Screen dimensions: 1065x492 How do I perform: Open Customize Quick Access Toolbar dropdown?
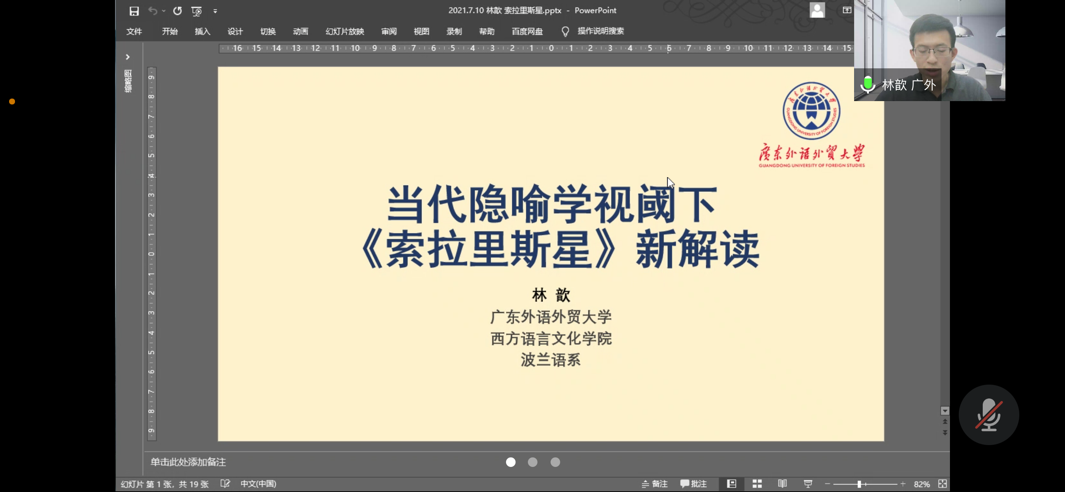pos(215,11)
